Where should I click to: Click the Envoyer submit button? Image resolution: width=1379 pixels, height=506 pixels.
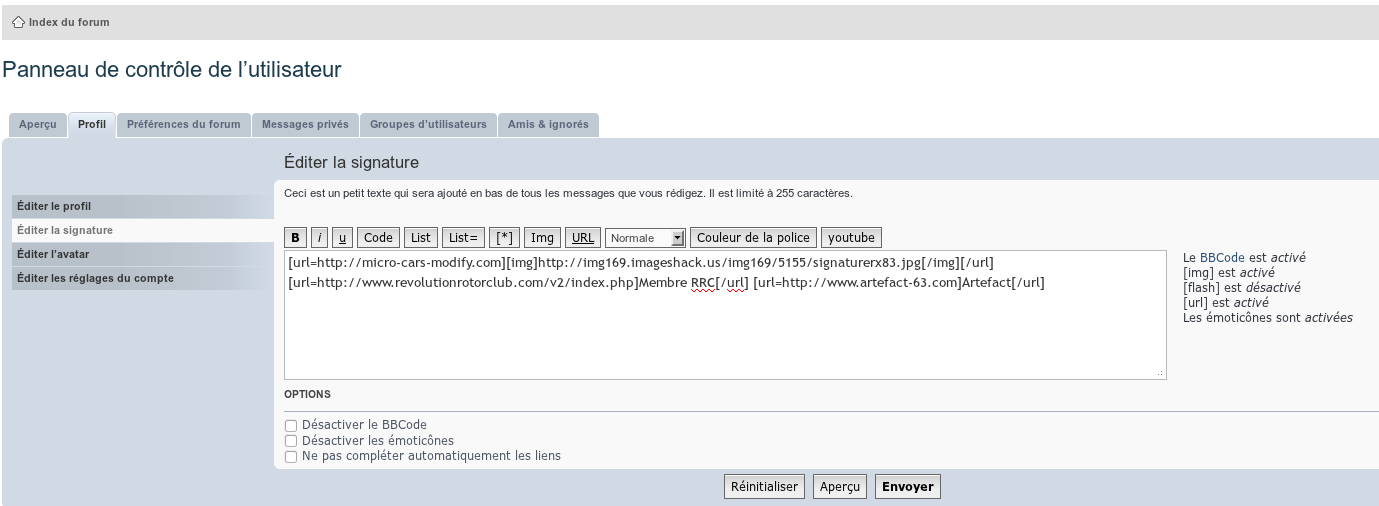907,487
